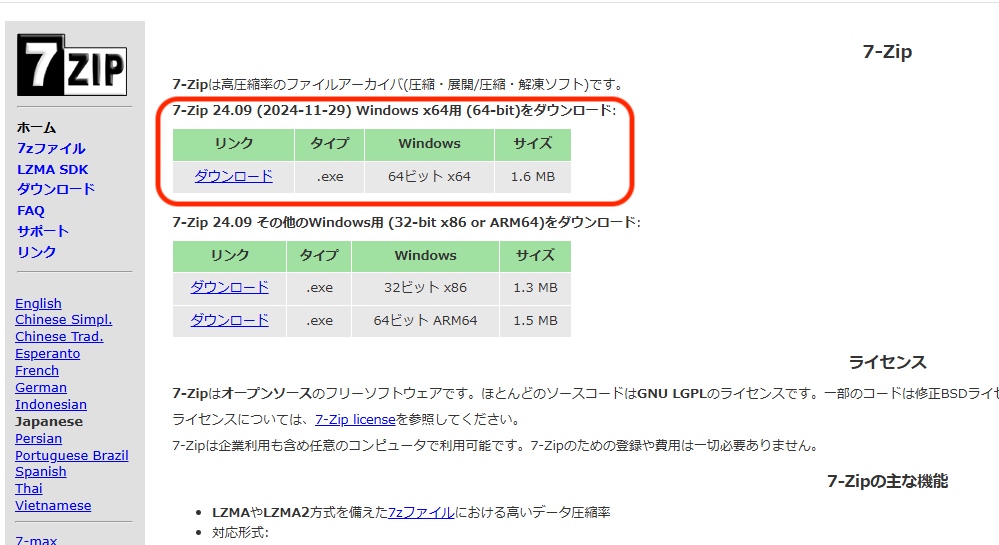Click the サイズ header in x64 table
The image size is (999, 545).
click(x=533, y=144)
